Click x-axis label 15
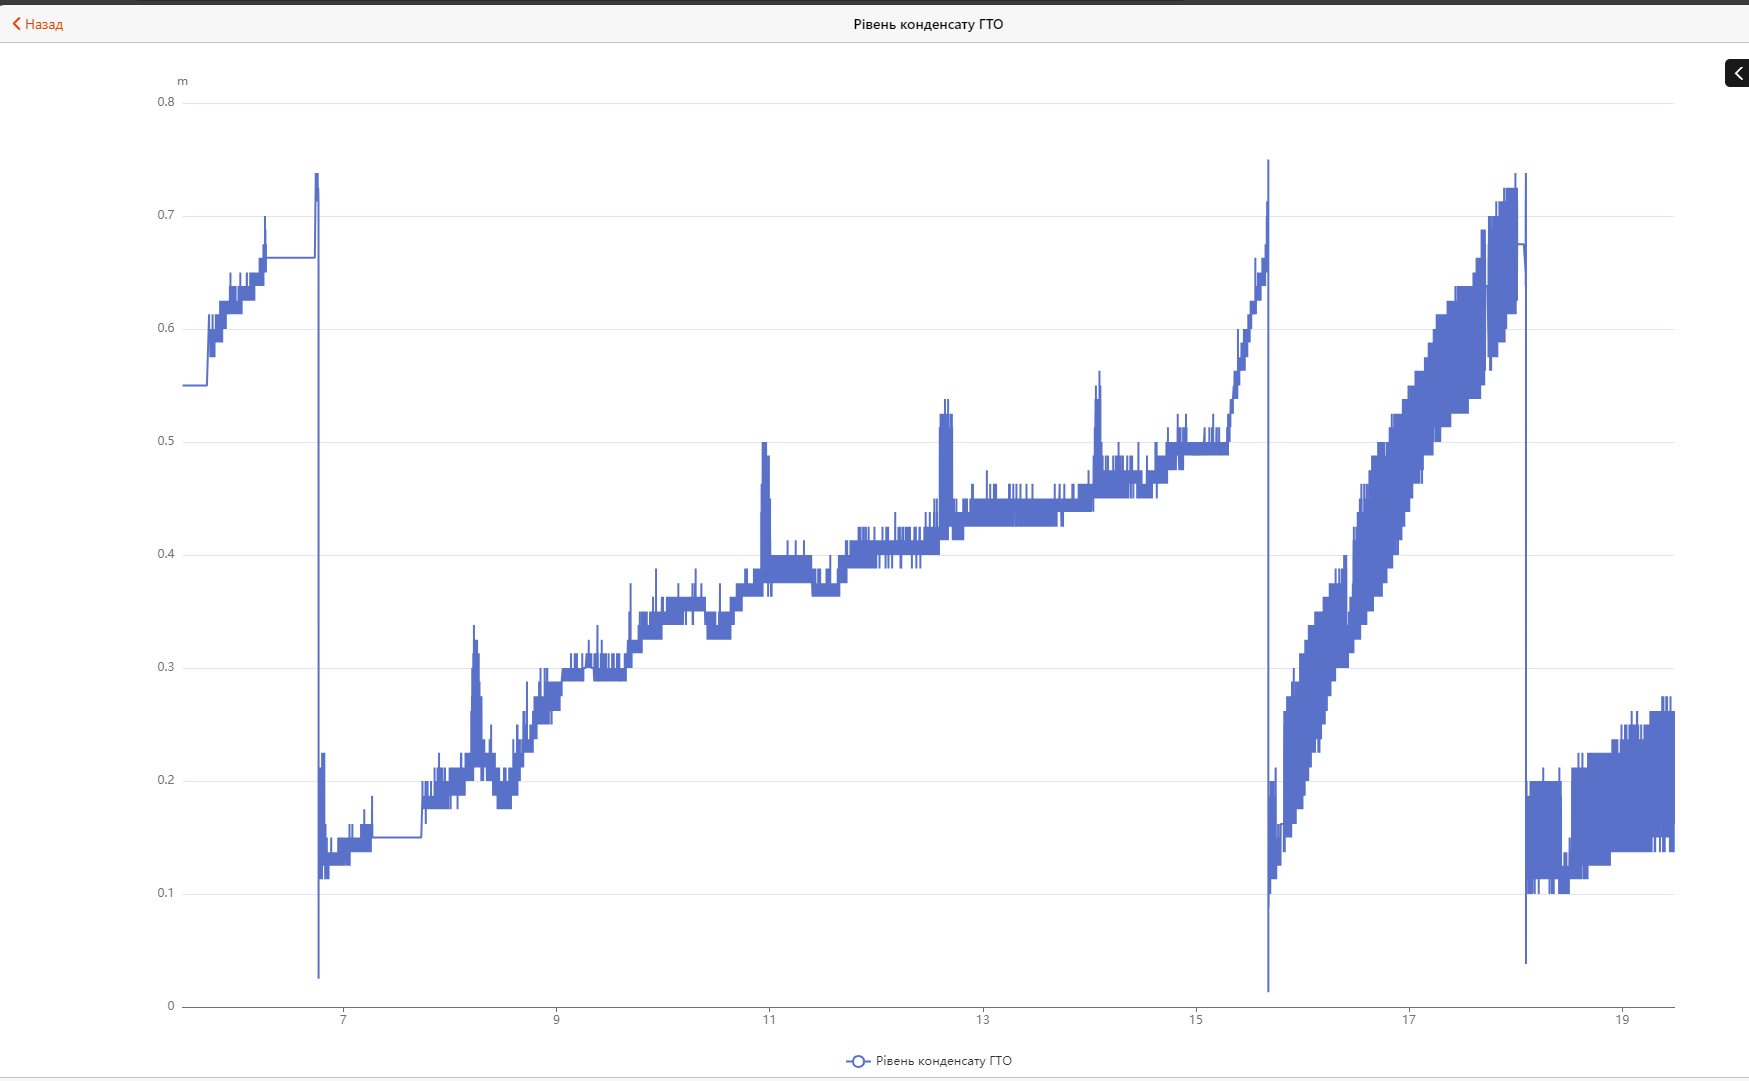 point(1196,1019)
